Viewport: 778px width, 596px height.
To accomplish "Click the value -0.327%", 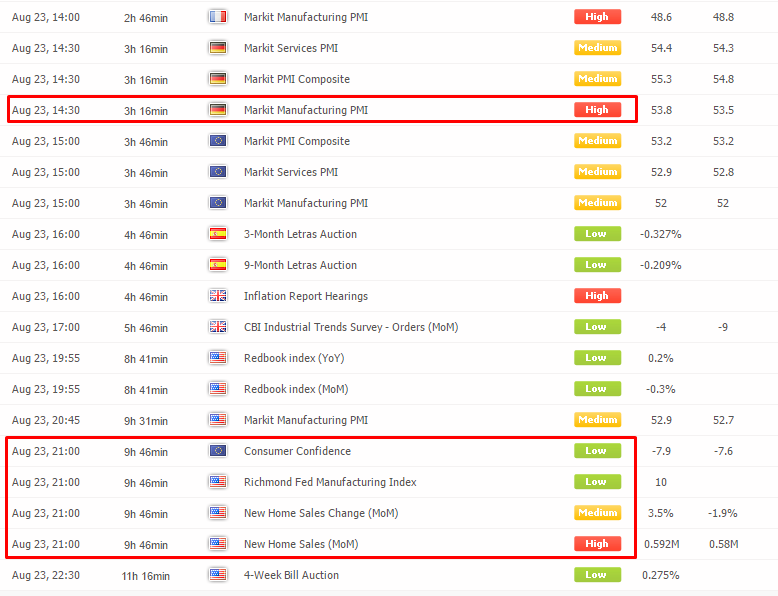I will (x=660, y=234).
